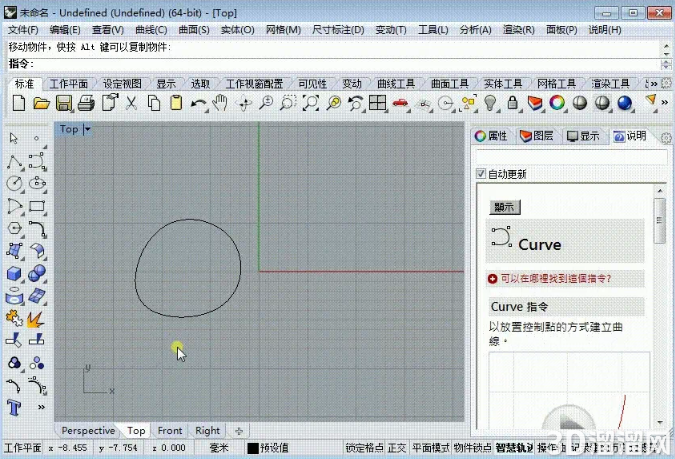675x459 pixels.
Task: Click the help panel search field
Action: [x=571, y=157]
